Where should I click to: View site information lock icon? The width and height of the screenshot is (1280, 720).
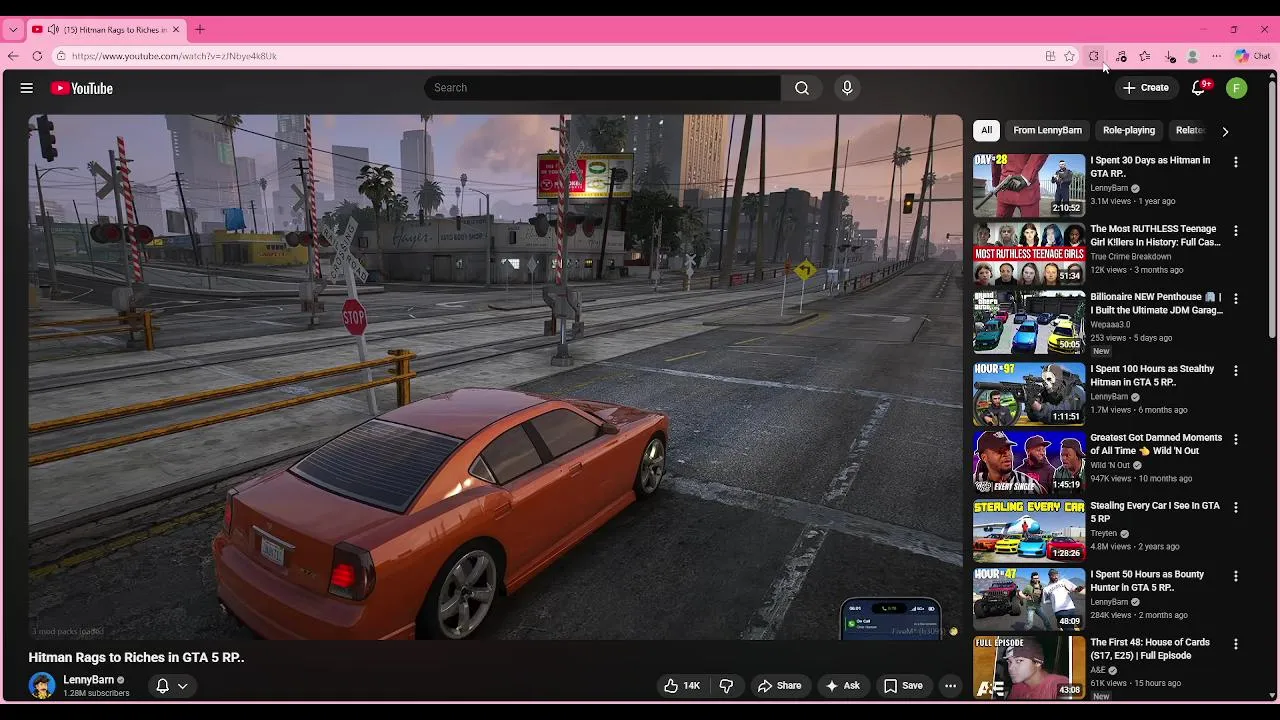click(61, 56)
